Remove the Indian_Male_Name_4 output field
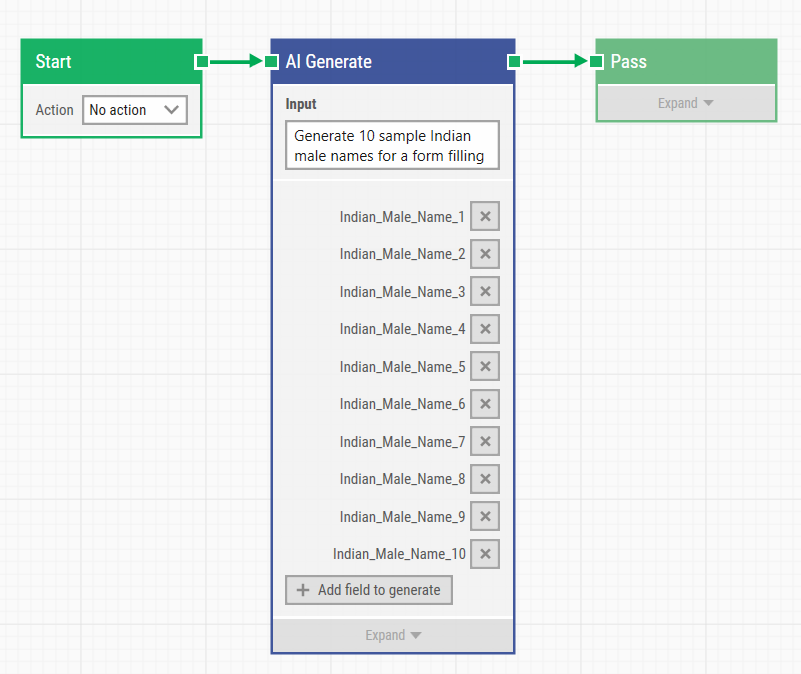 click(485, 329)
